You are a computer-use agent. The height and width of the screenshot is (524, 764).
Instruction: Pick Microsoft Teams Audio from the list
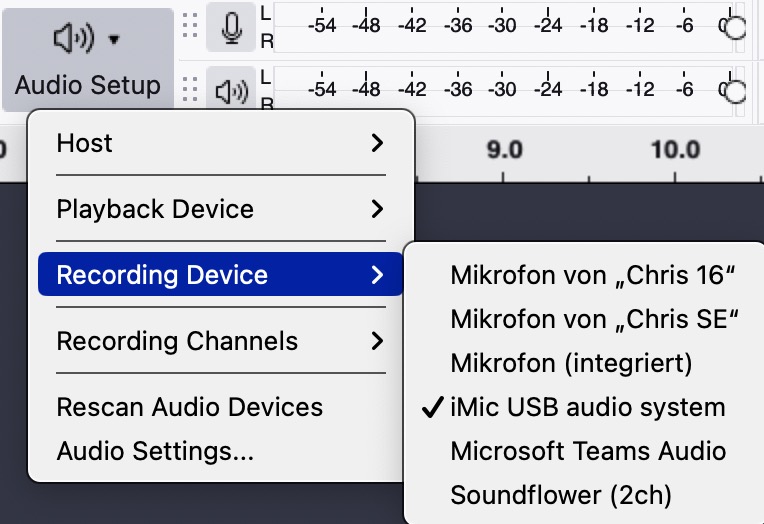pyautogui.click(x=588, y=451)
